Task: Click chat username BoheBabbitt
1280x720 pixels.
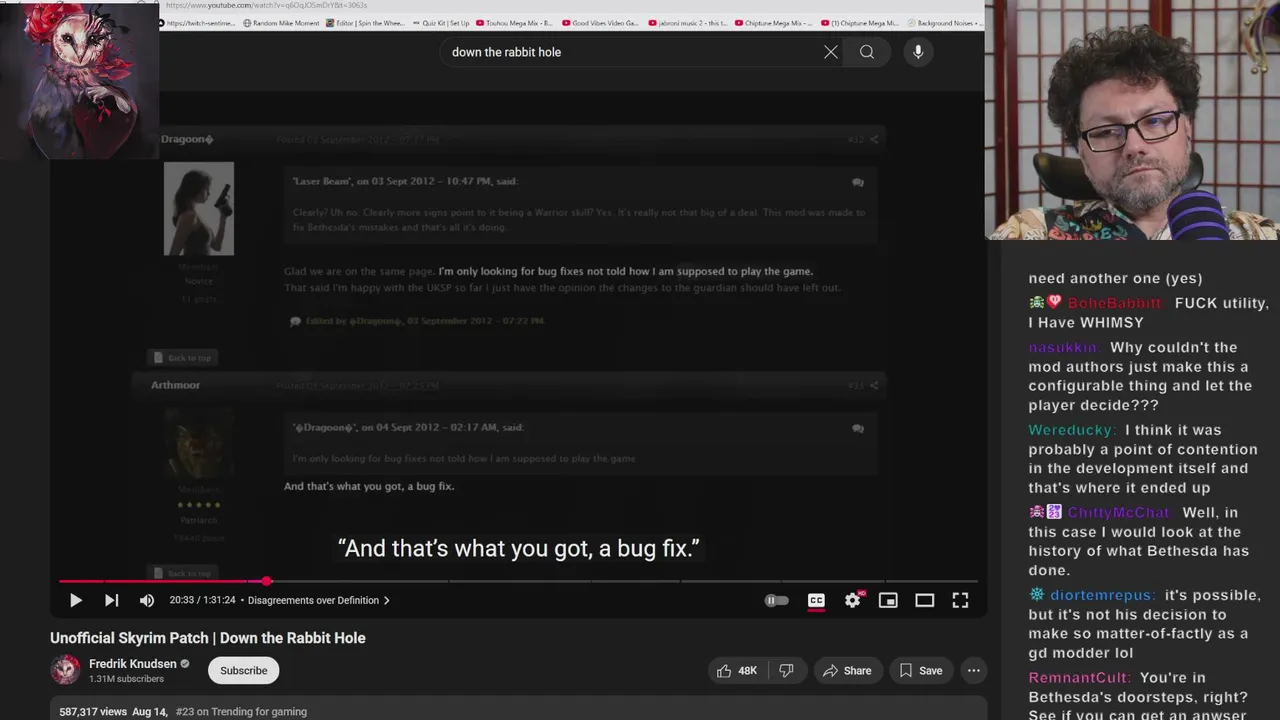Action: tap(1114, 303)
